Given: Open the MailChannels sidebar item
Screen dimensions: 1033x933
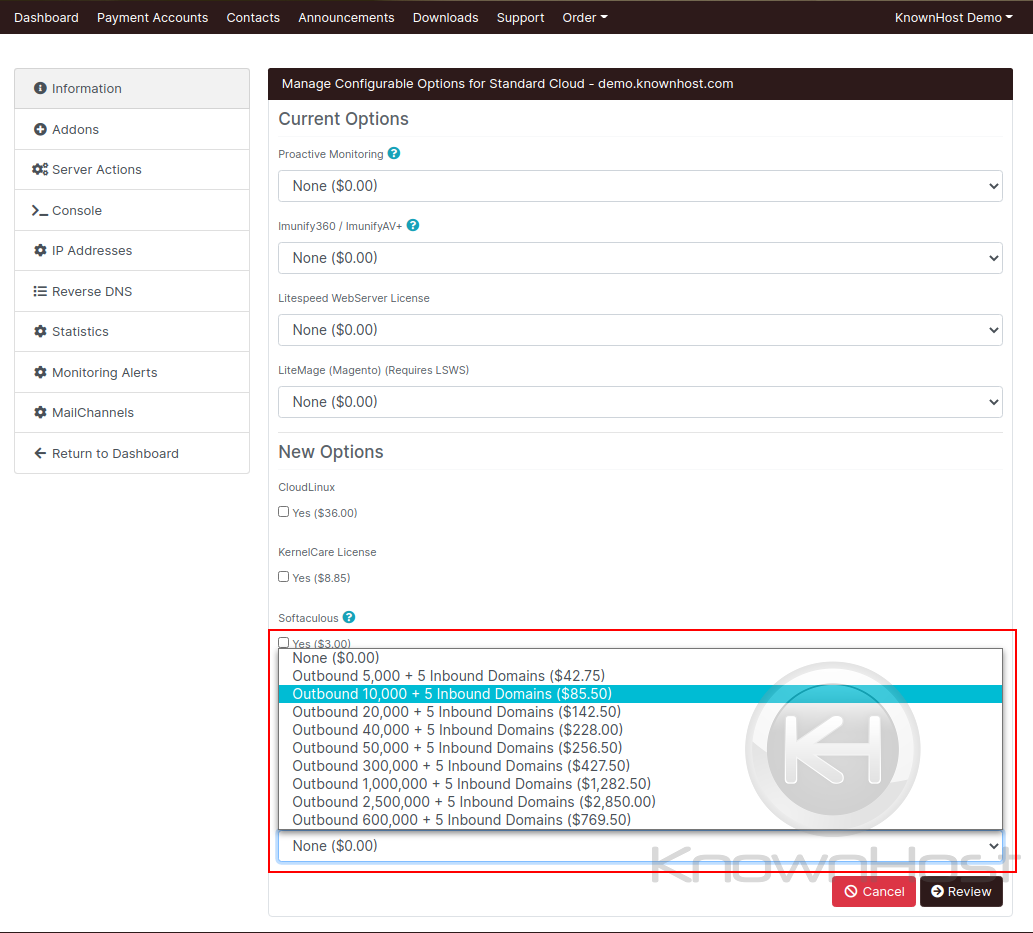Looking at the screenshot, I should click(132, 412).
